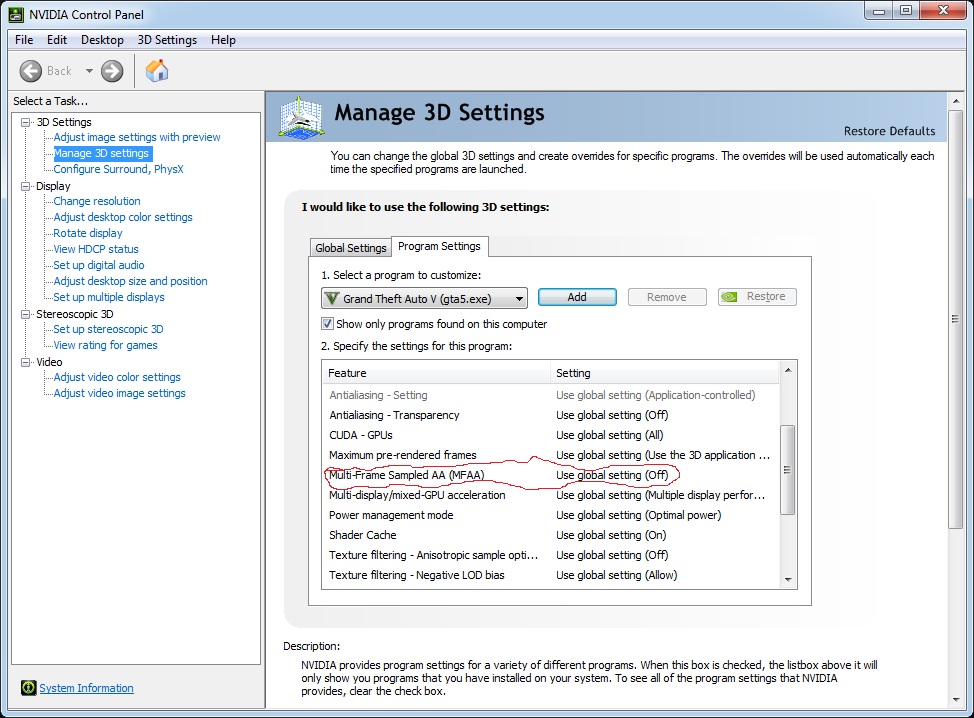Image resolution: width=974 pixels, height=718 pixels.
Task: Click the Feature column header
Action: tap(437, 373)
